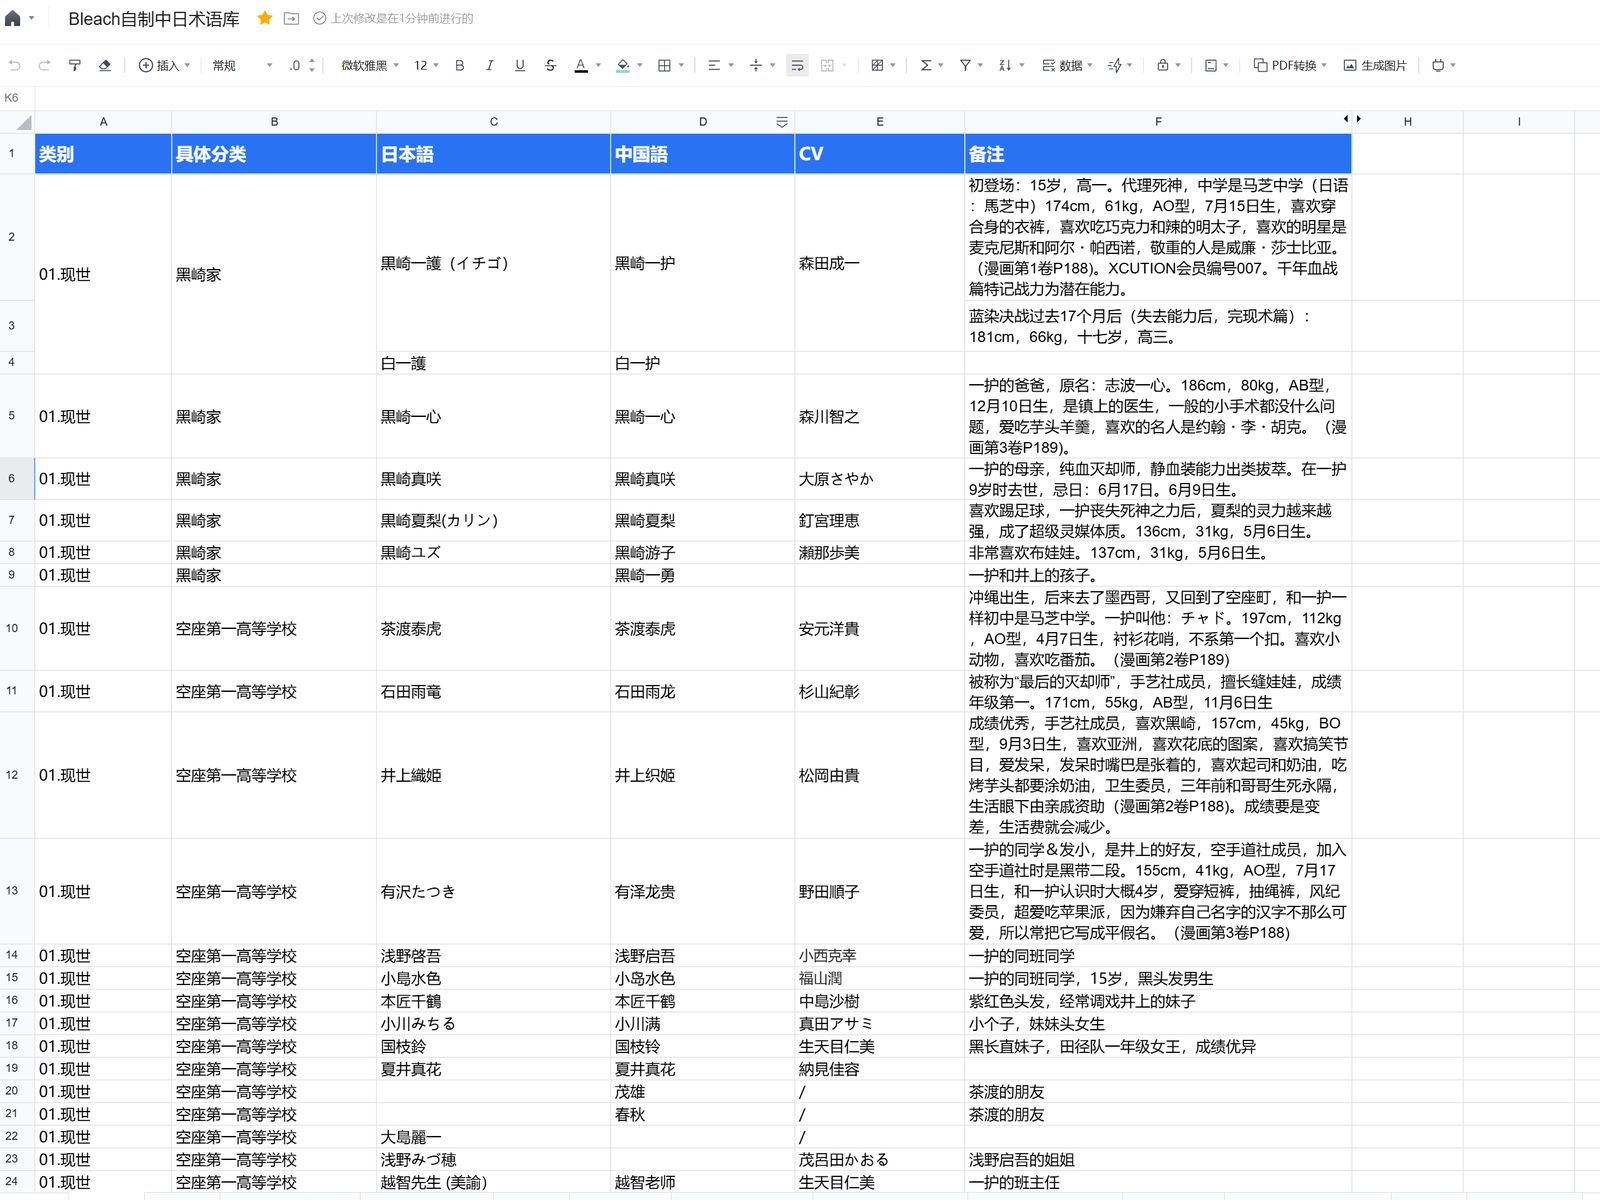Select the 森田成一 cell
Viewport: 1600px width, 1200px height.
coord(880,263)
